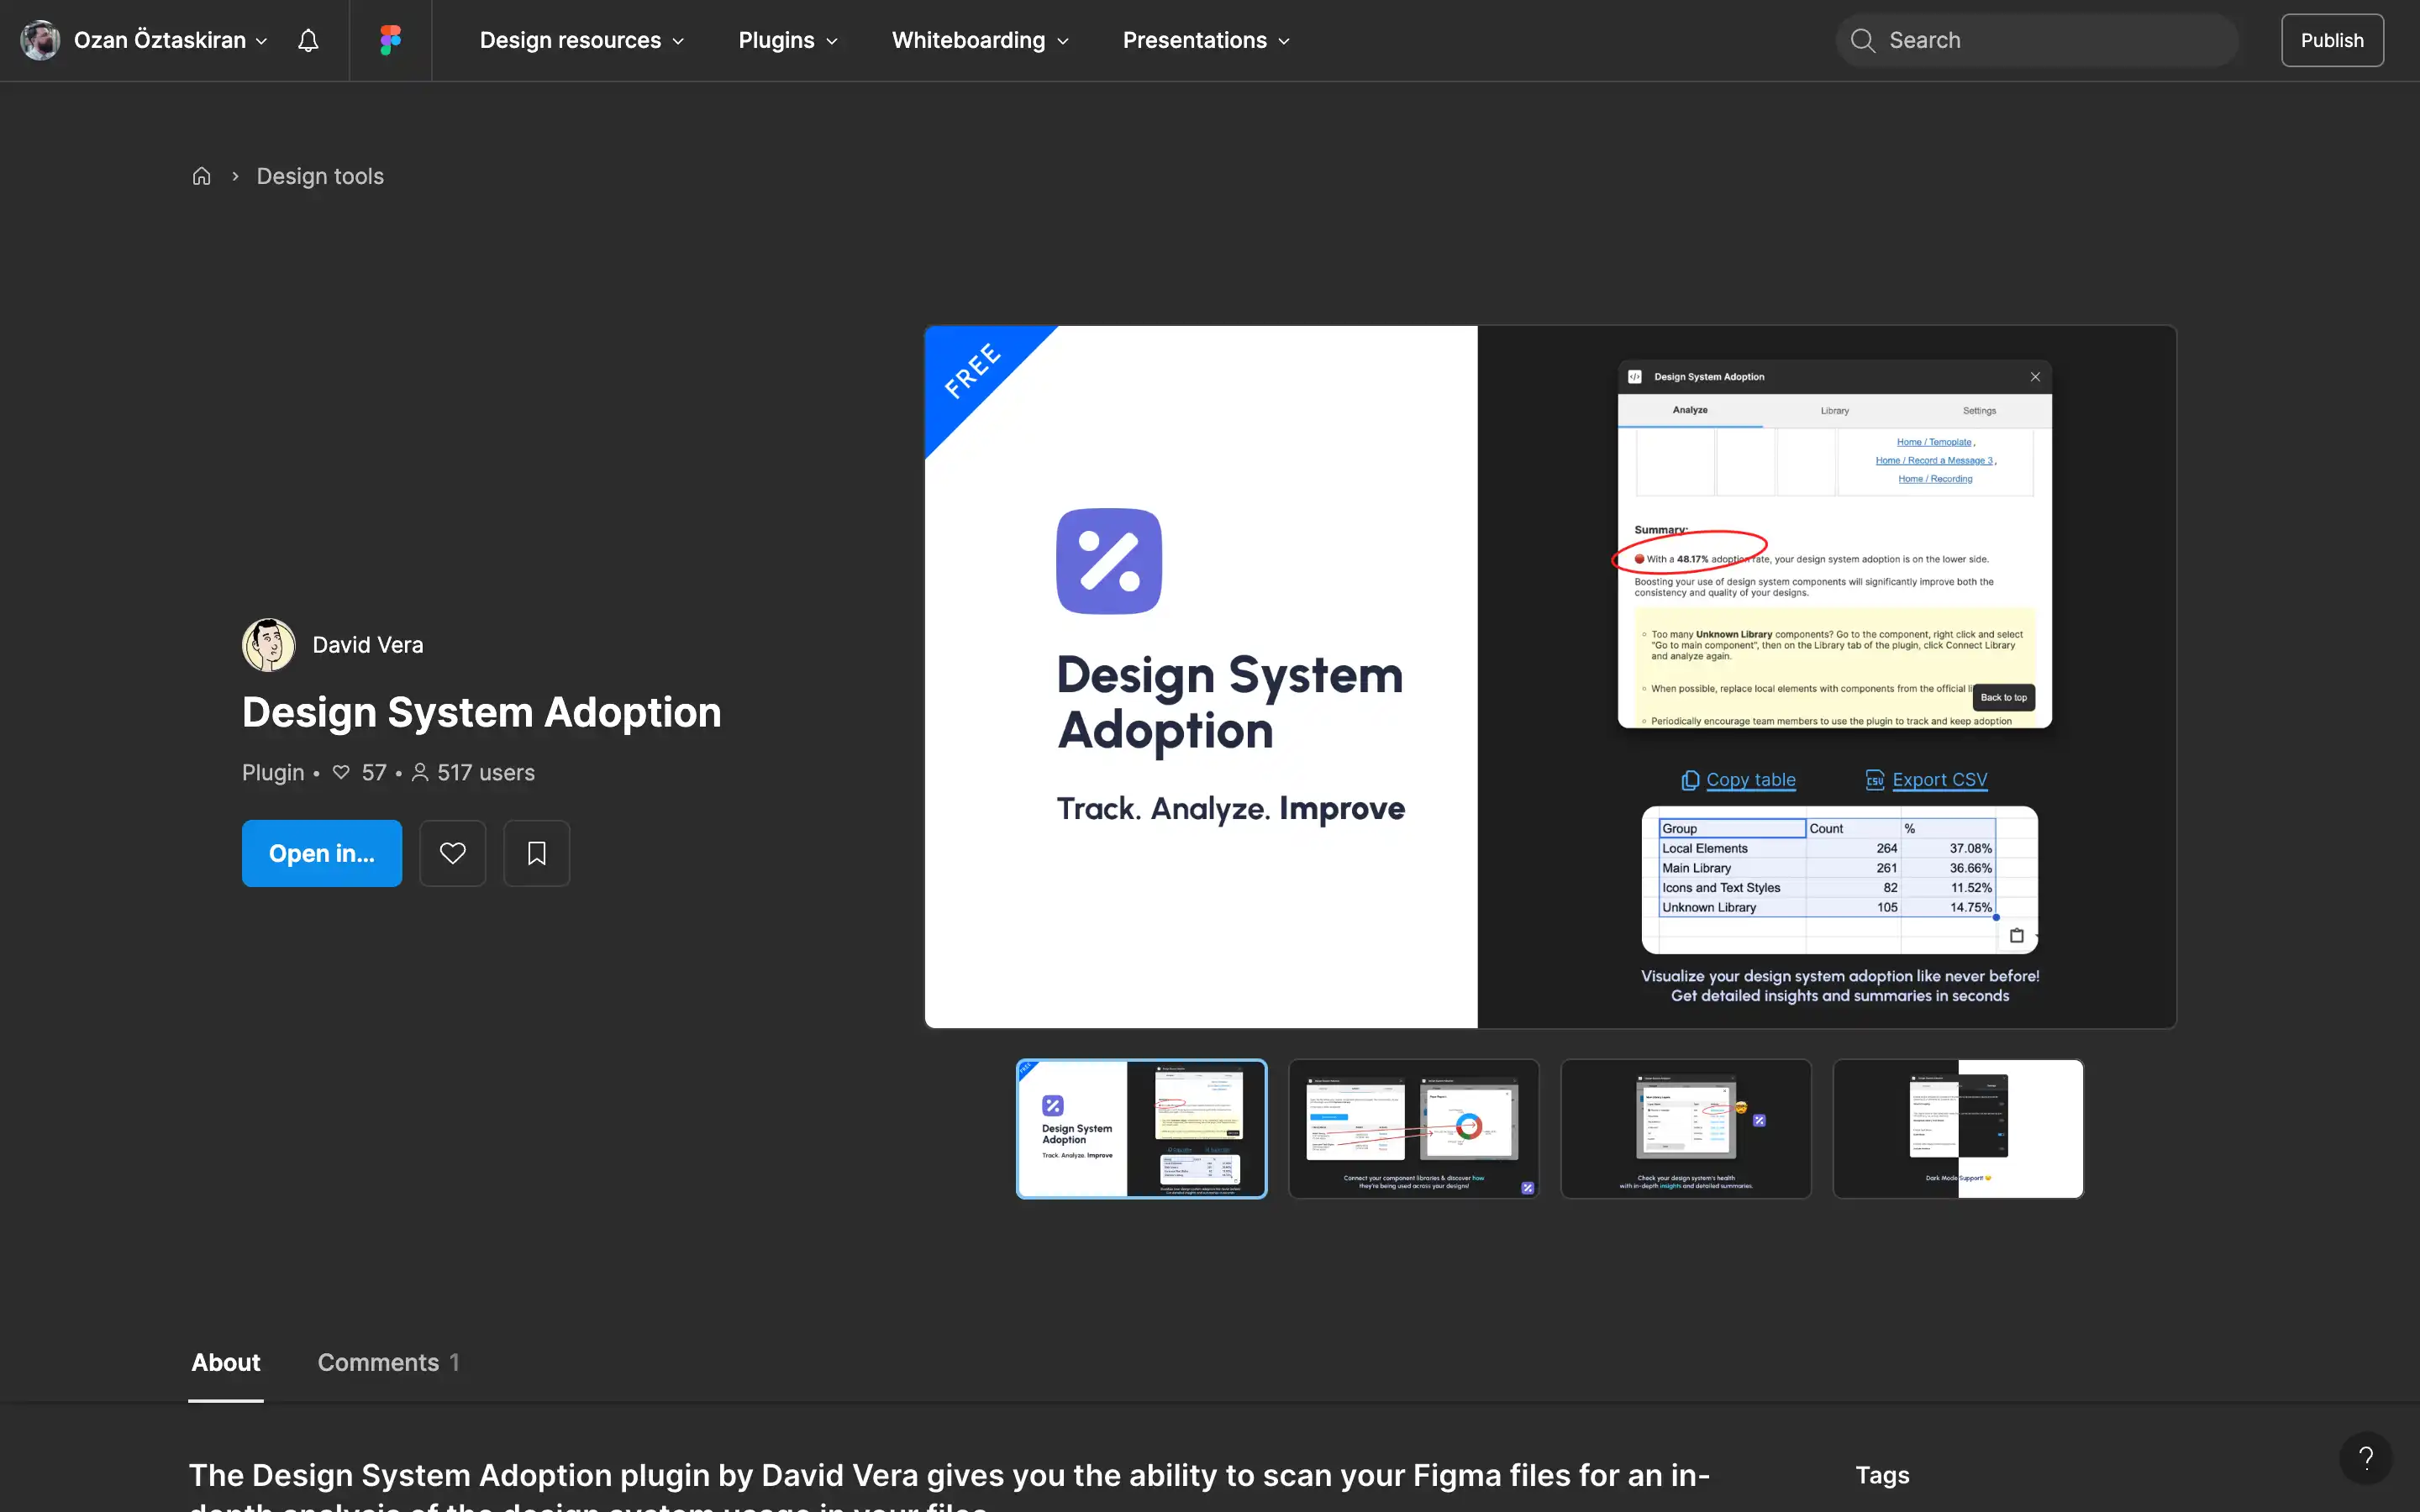Save the plugin with the bookmark button
Image resolution: width=2420 pixels, height=1512 pixels.
tap(536, 853)
